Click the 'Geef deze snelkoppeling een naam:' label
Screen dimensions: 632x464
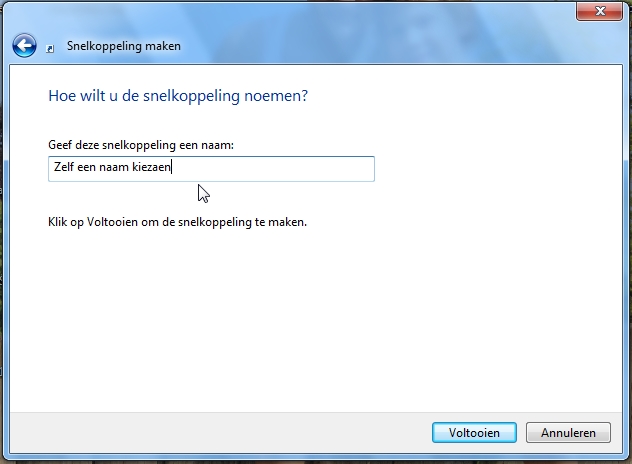point(141,145)
